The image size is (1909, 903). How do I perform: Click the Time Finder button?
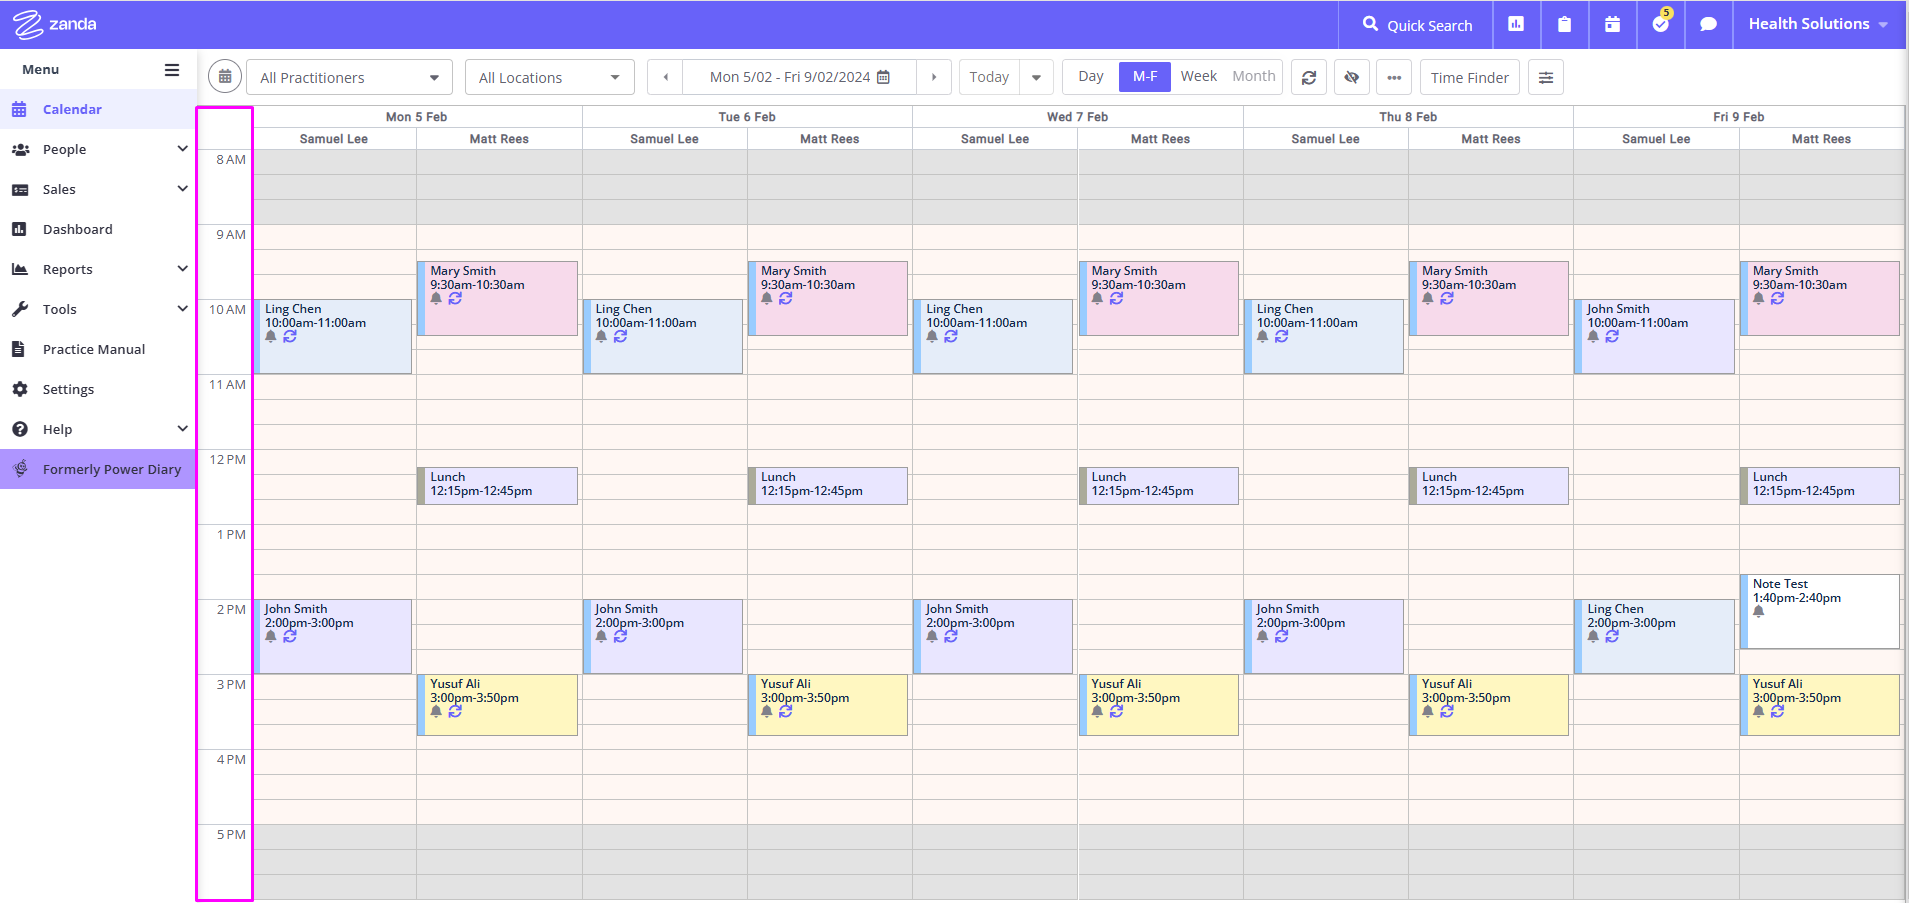click(x=1468, y=76)
